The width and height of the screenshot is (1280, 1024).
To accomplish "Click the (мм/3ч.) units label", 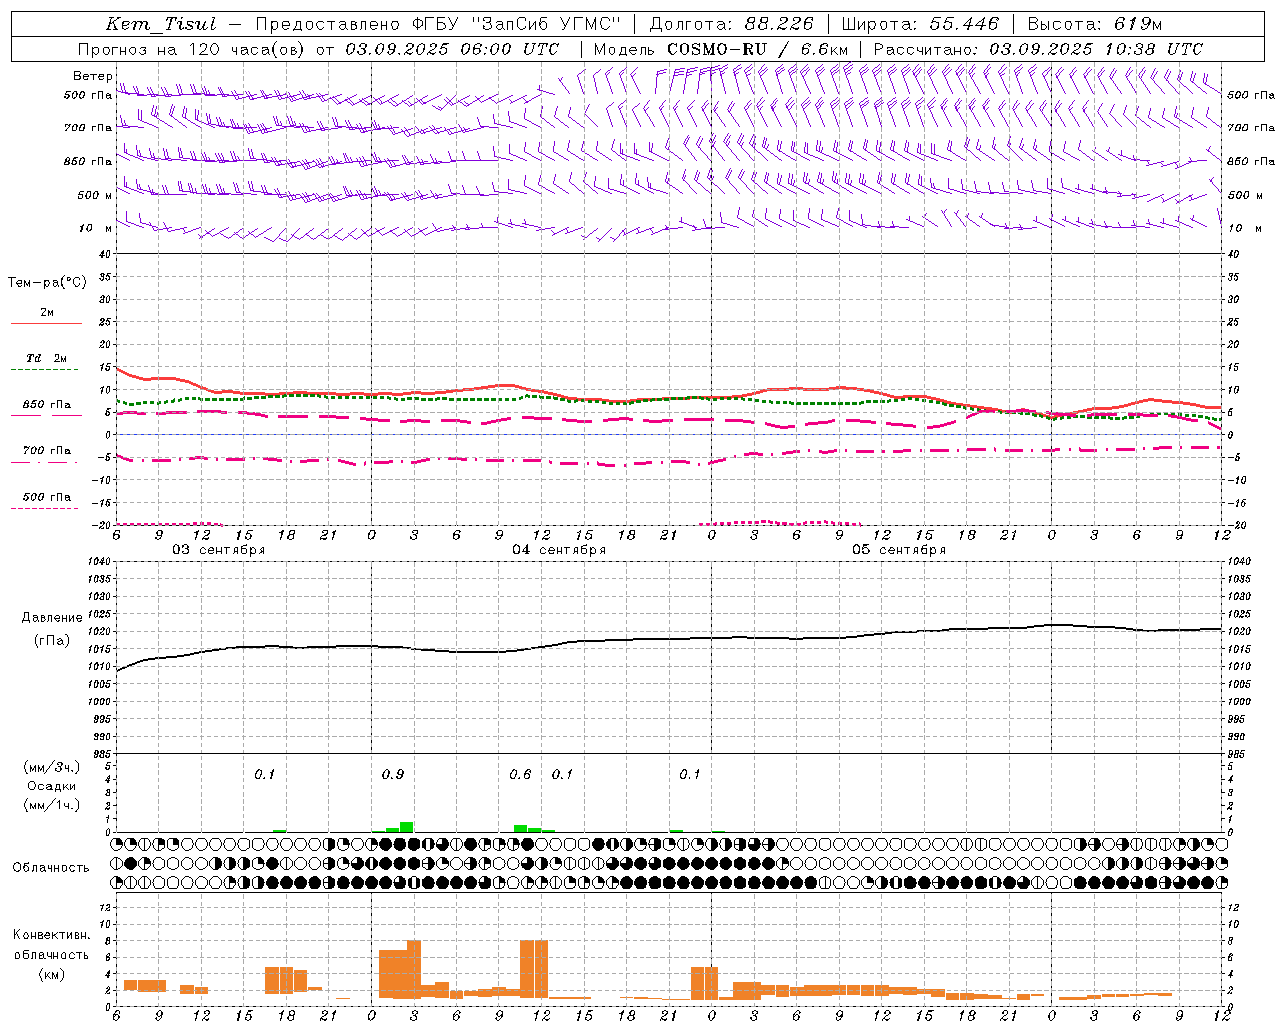I will (x=52, y=768).
